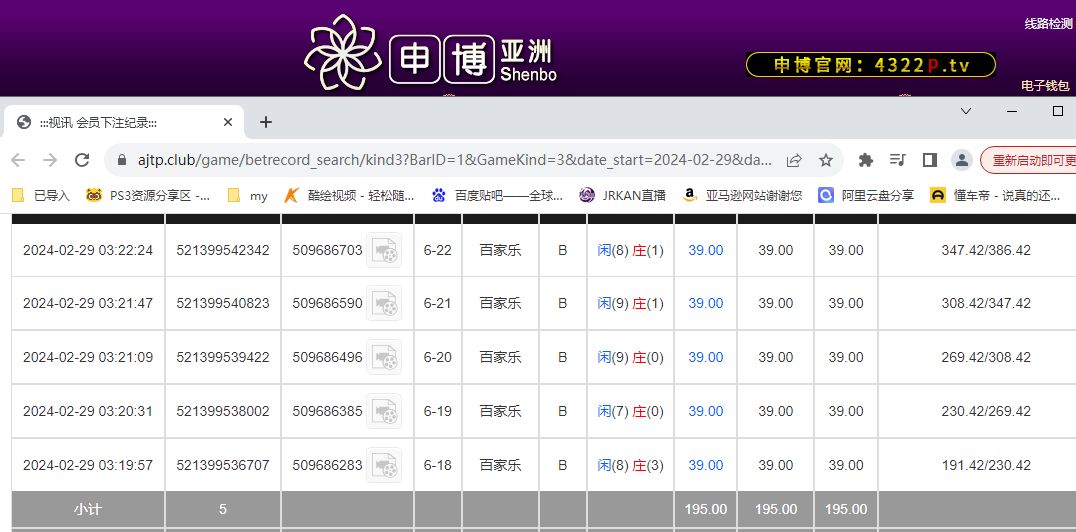Viewport: 1076px width, 532px height.
Task: Click the 重新启动即可更新 update button
Action: pyautogui.click(x=1030, y=160)
